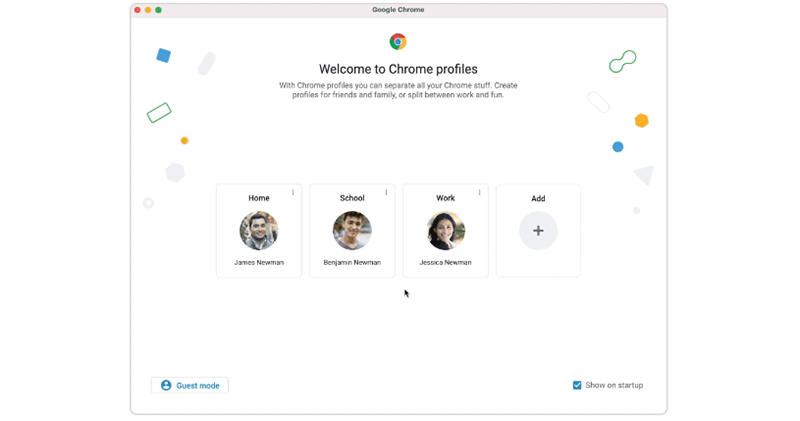Open Benjamin Newman's profile avatar

(352, 231)
